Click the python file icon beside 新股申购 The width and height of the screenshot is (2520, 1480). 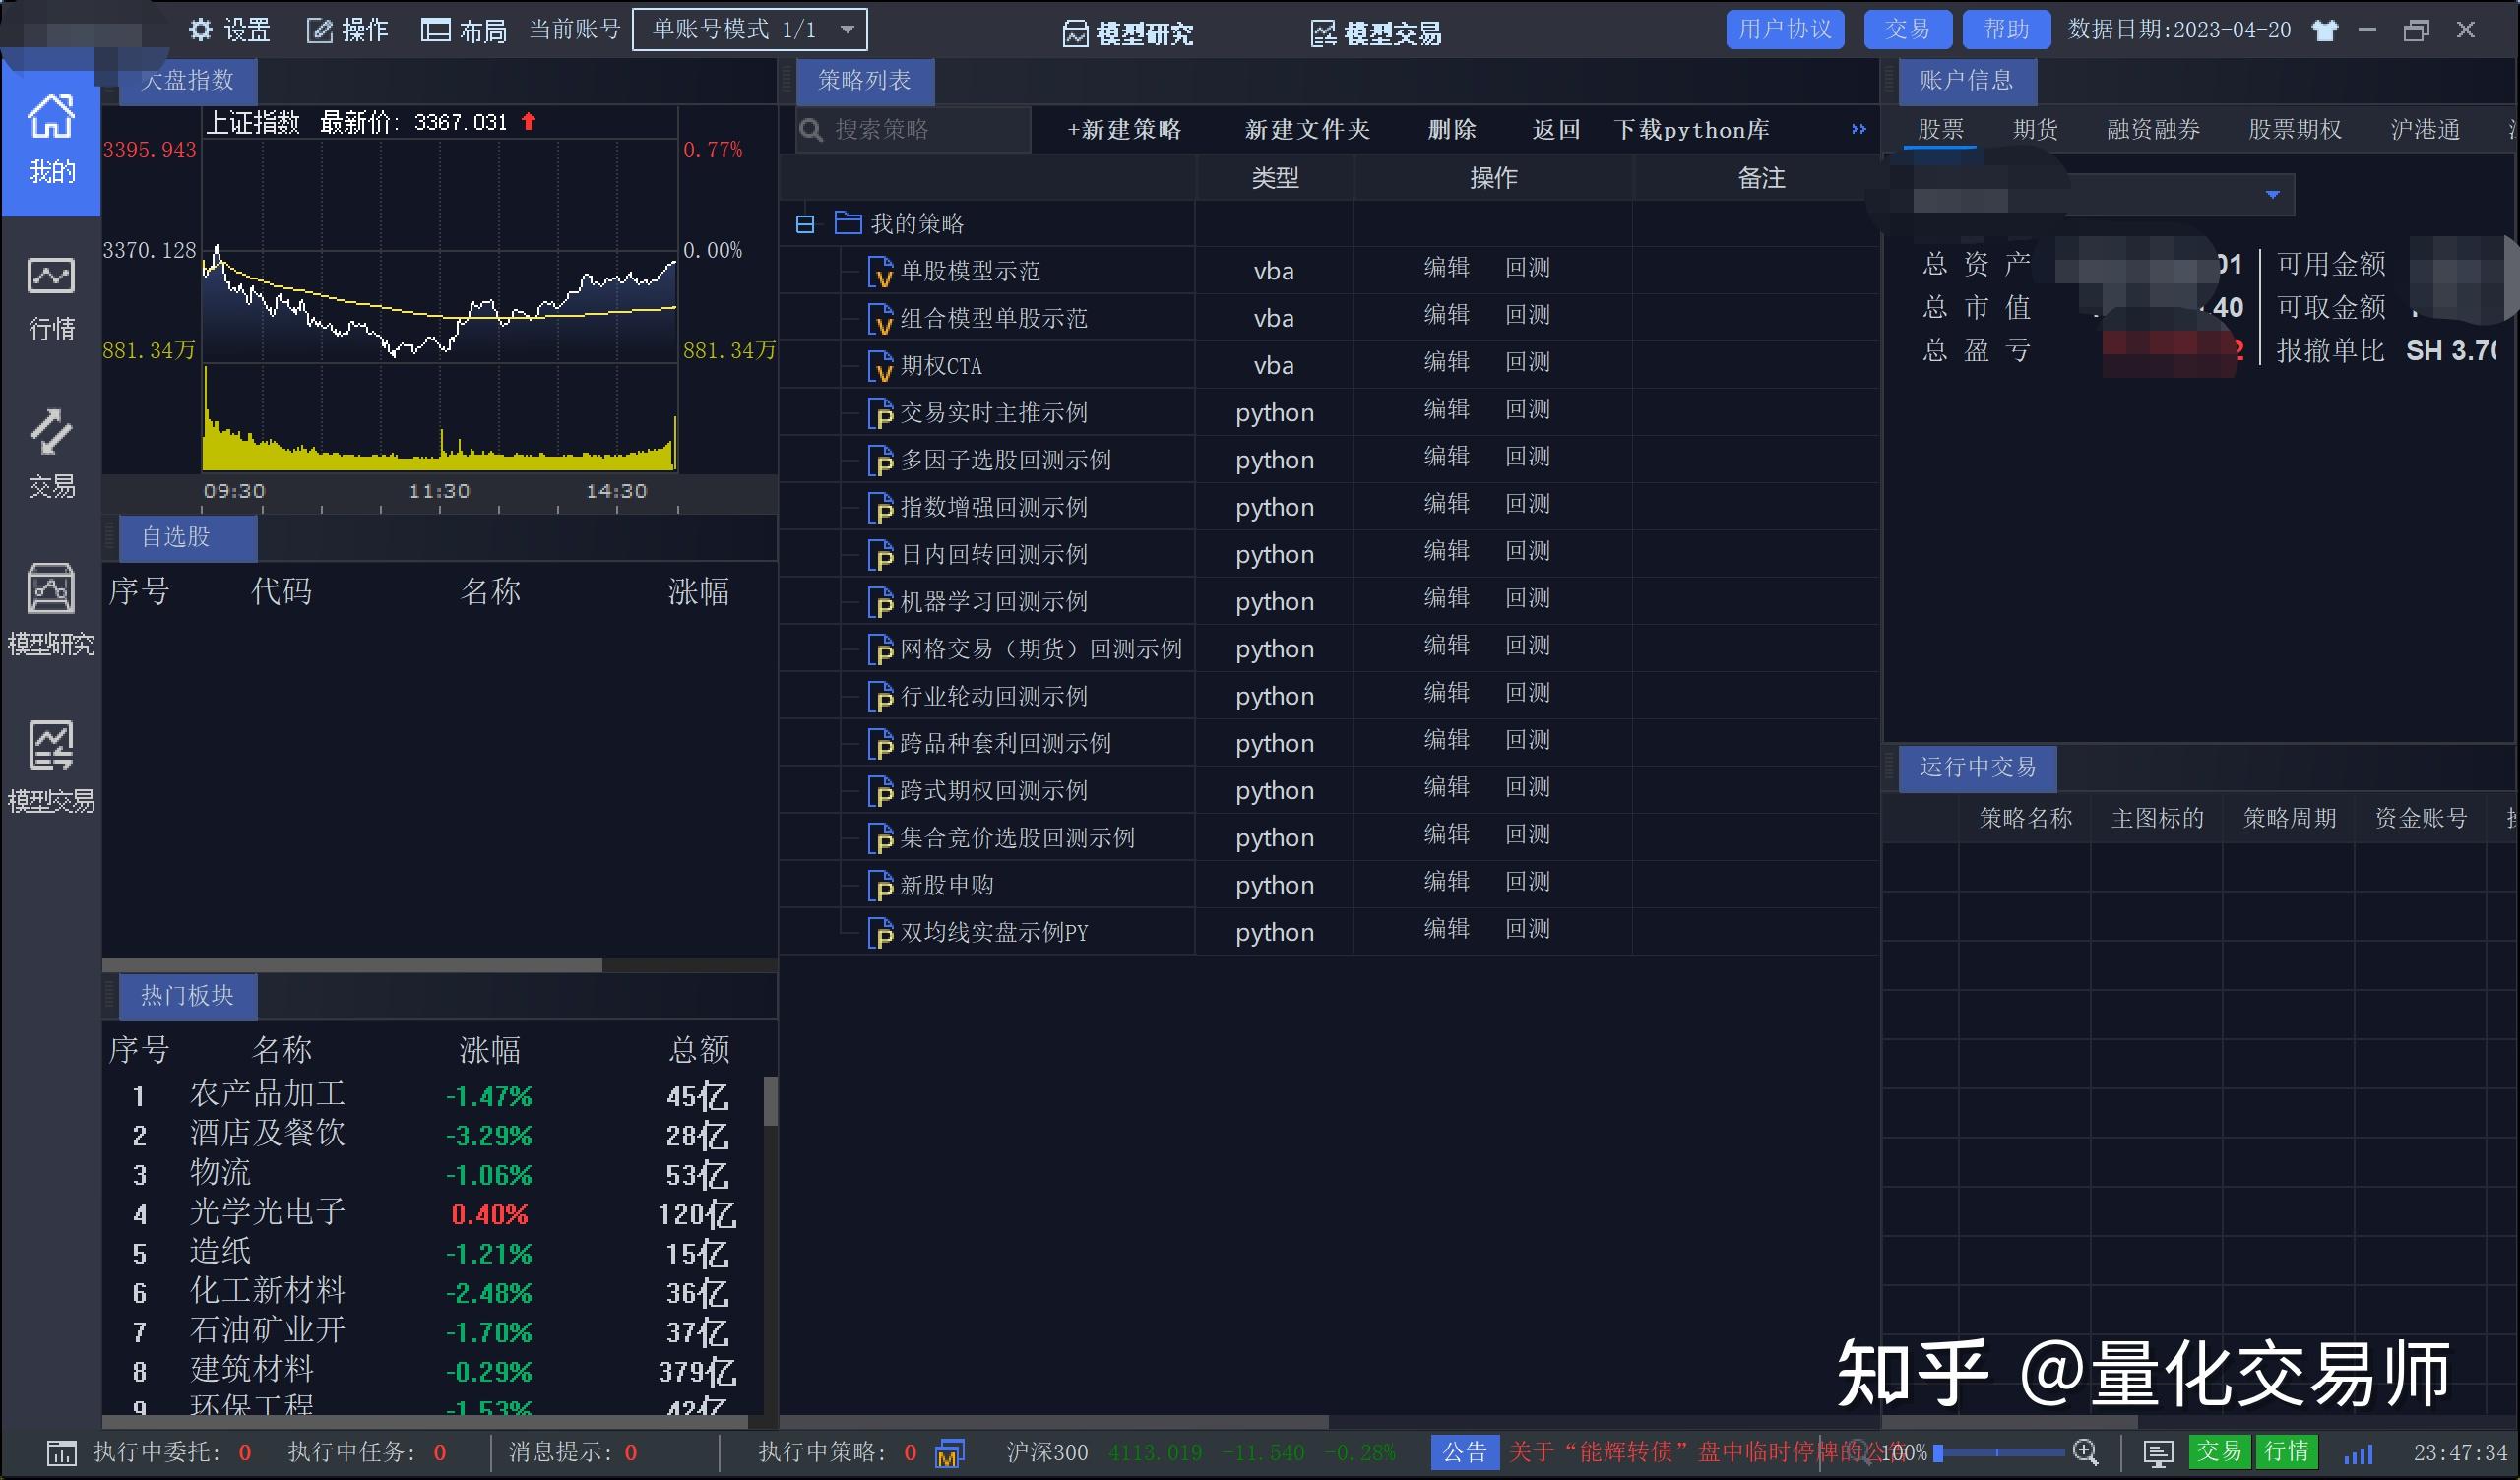(881, 886)
